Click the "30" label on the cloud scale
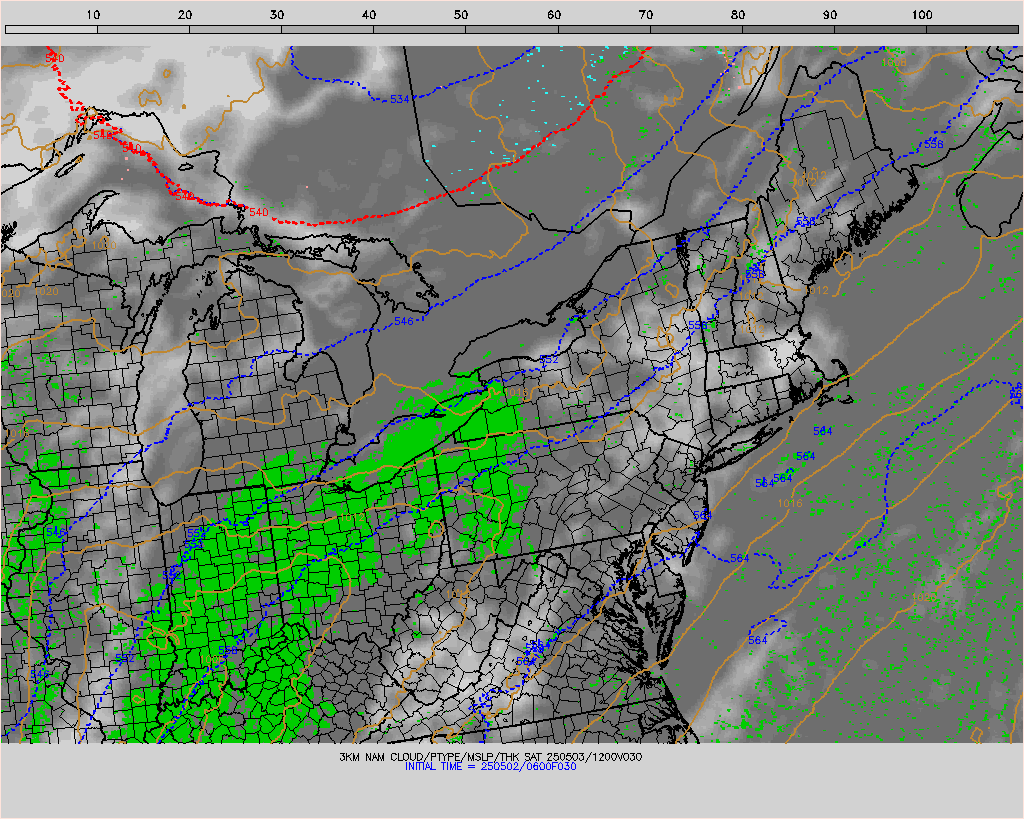Screen dimensions: 1024x819 (x=277, y=15)
